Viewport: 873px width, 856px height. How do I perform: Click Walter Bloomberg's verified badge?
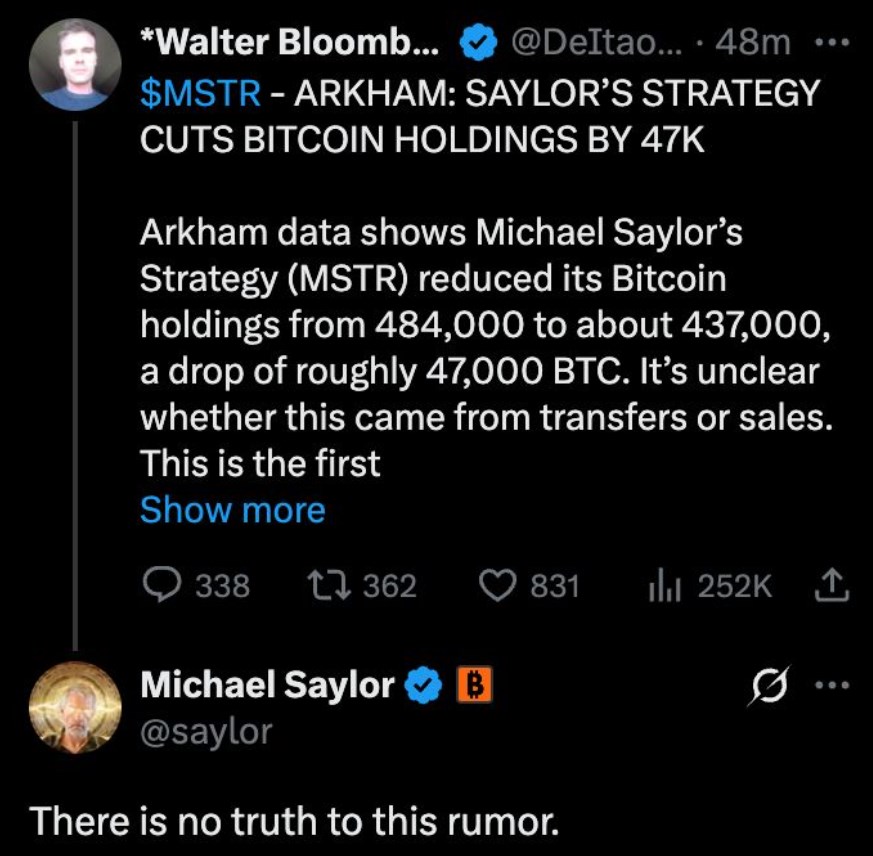475,43
